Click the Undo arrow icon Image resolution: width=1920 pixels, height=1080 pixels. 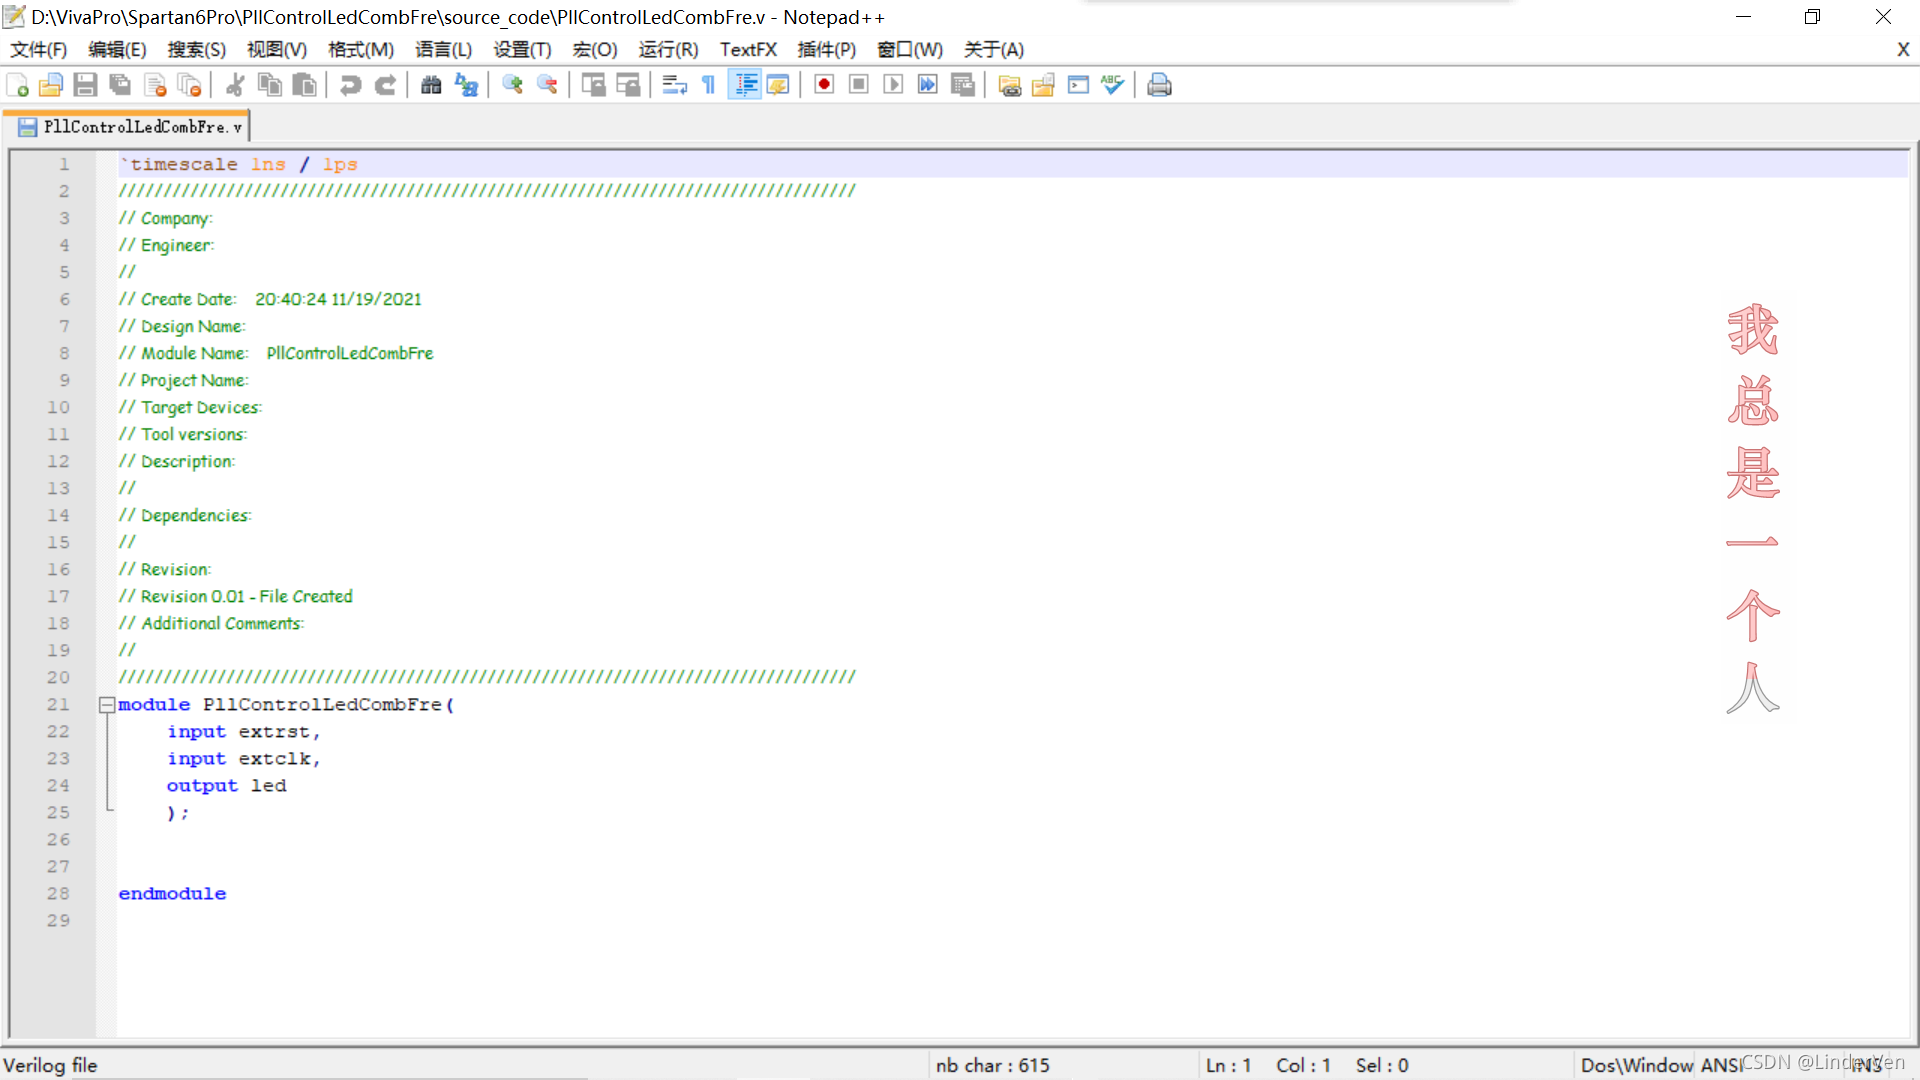(350, 85)
